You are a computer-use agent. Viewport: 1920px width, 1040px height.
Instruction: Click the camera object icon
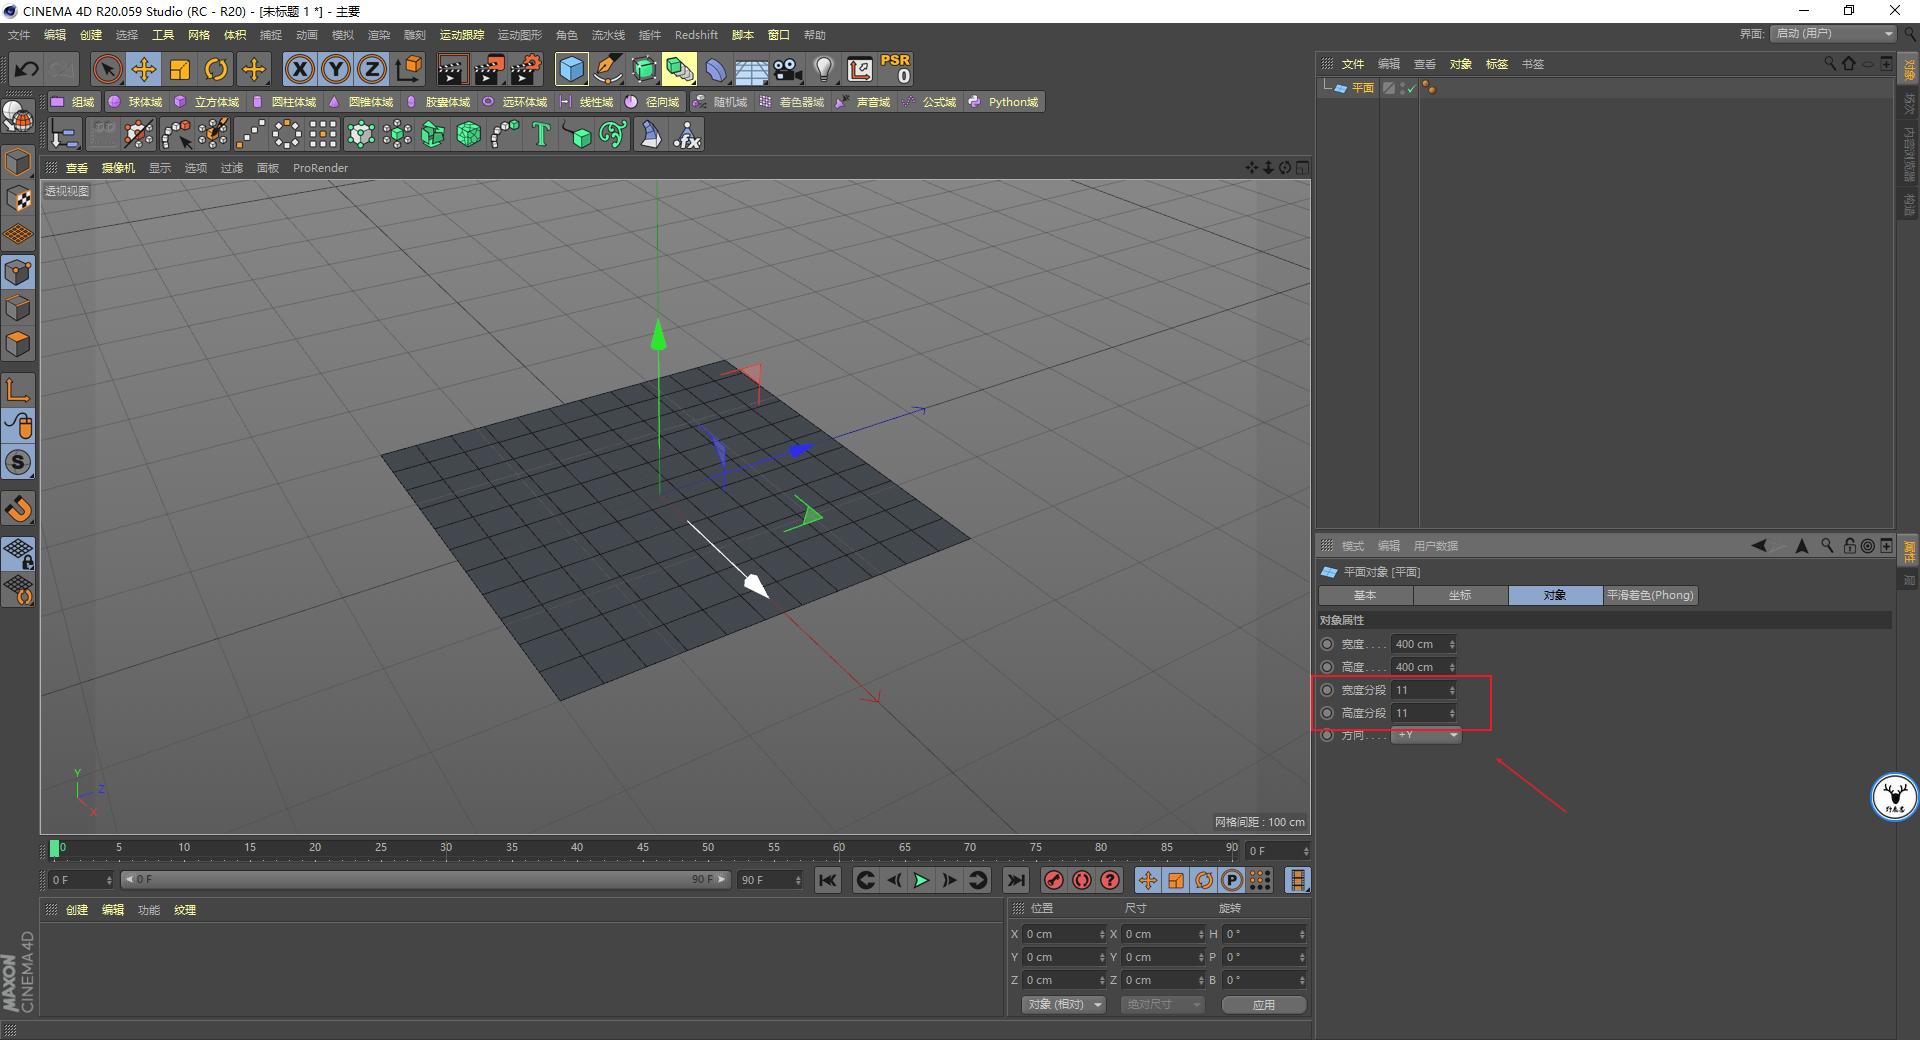tap(788, 69)
